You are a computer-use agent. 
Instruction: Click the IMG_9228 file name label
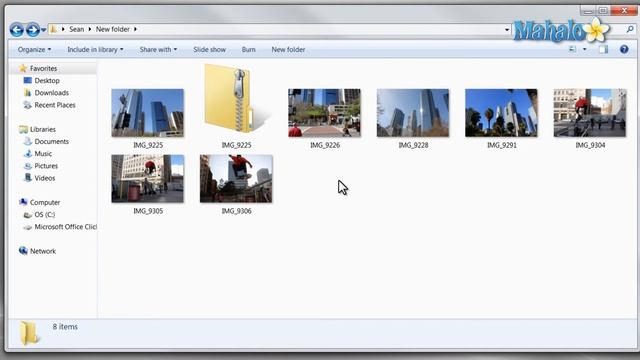click(413, 145)
